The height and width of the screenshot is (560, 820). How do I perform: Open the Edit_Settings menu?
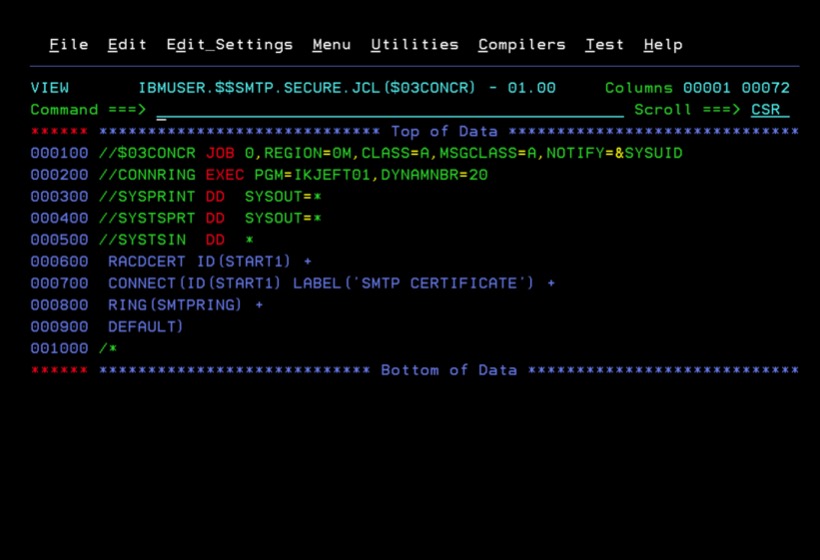click(230, 45)
